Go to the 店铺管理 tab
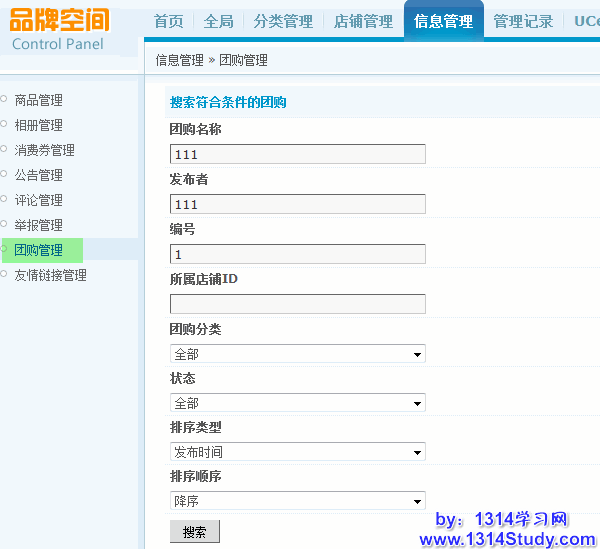The width and height of the screenshot is (600, 549). (x=363, y=21)
